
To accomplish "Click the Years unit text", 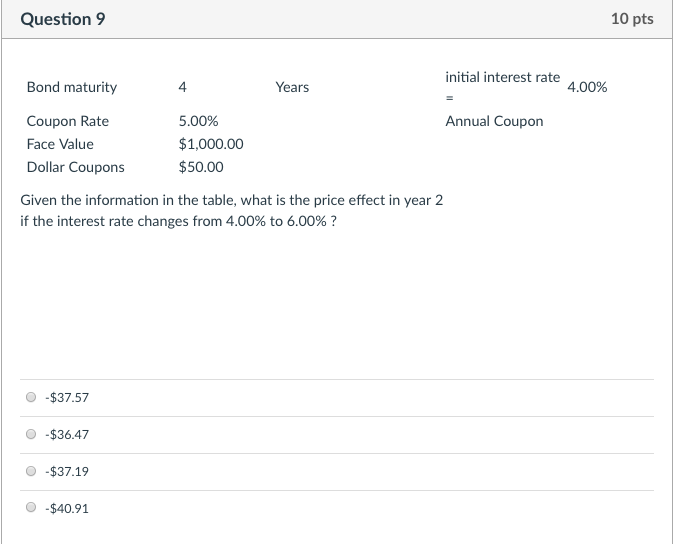I will [x=292, y=87].
